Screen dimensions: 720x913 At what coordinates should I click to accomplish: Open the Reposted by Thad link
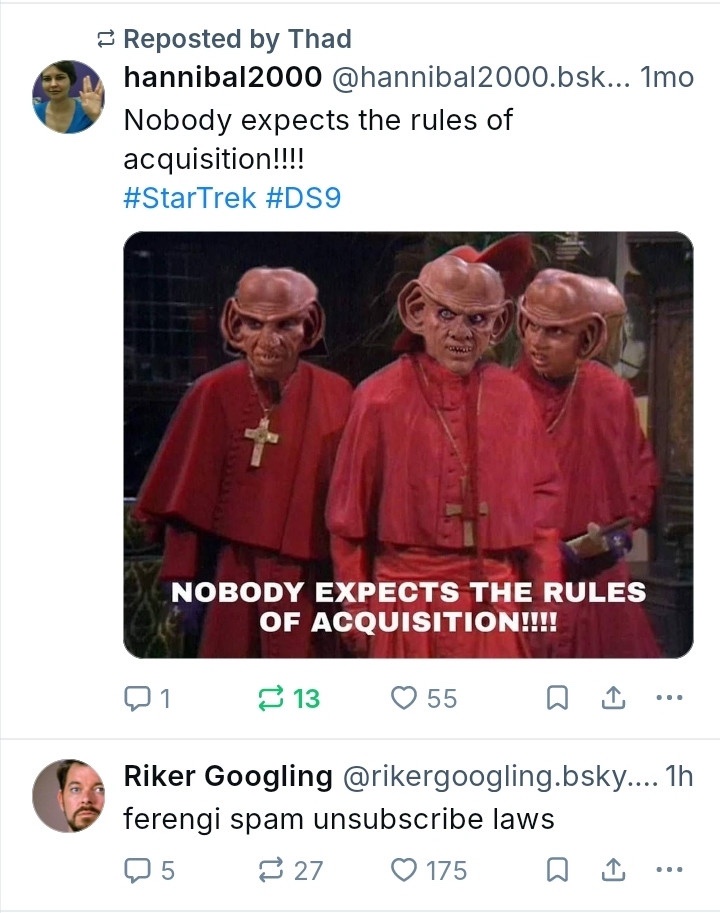coord(237,40)
